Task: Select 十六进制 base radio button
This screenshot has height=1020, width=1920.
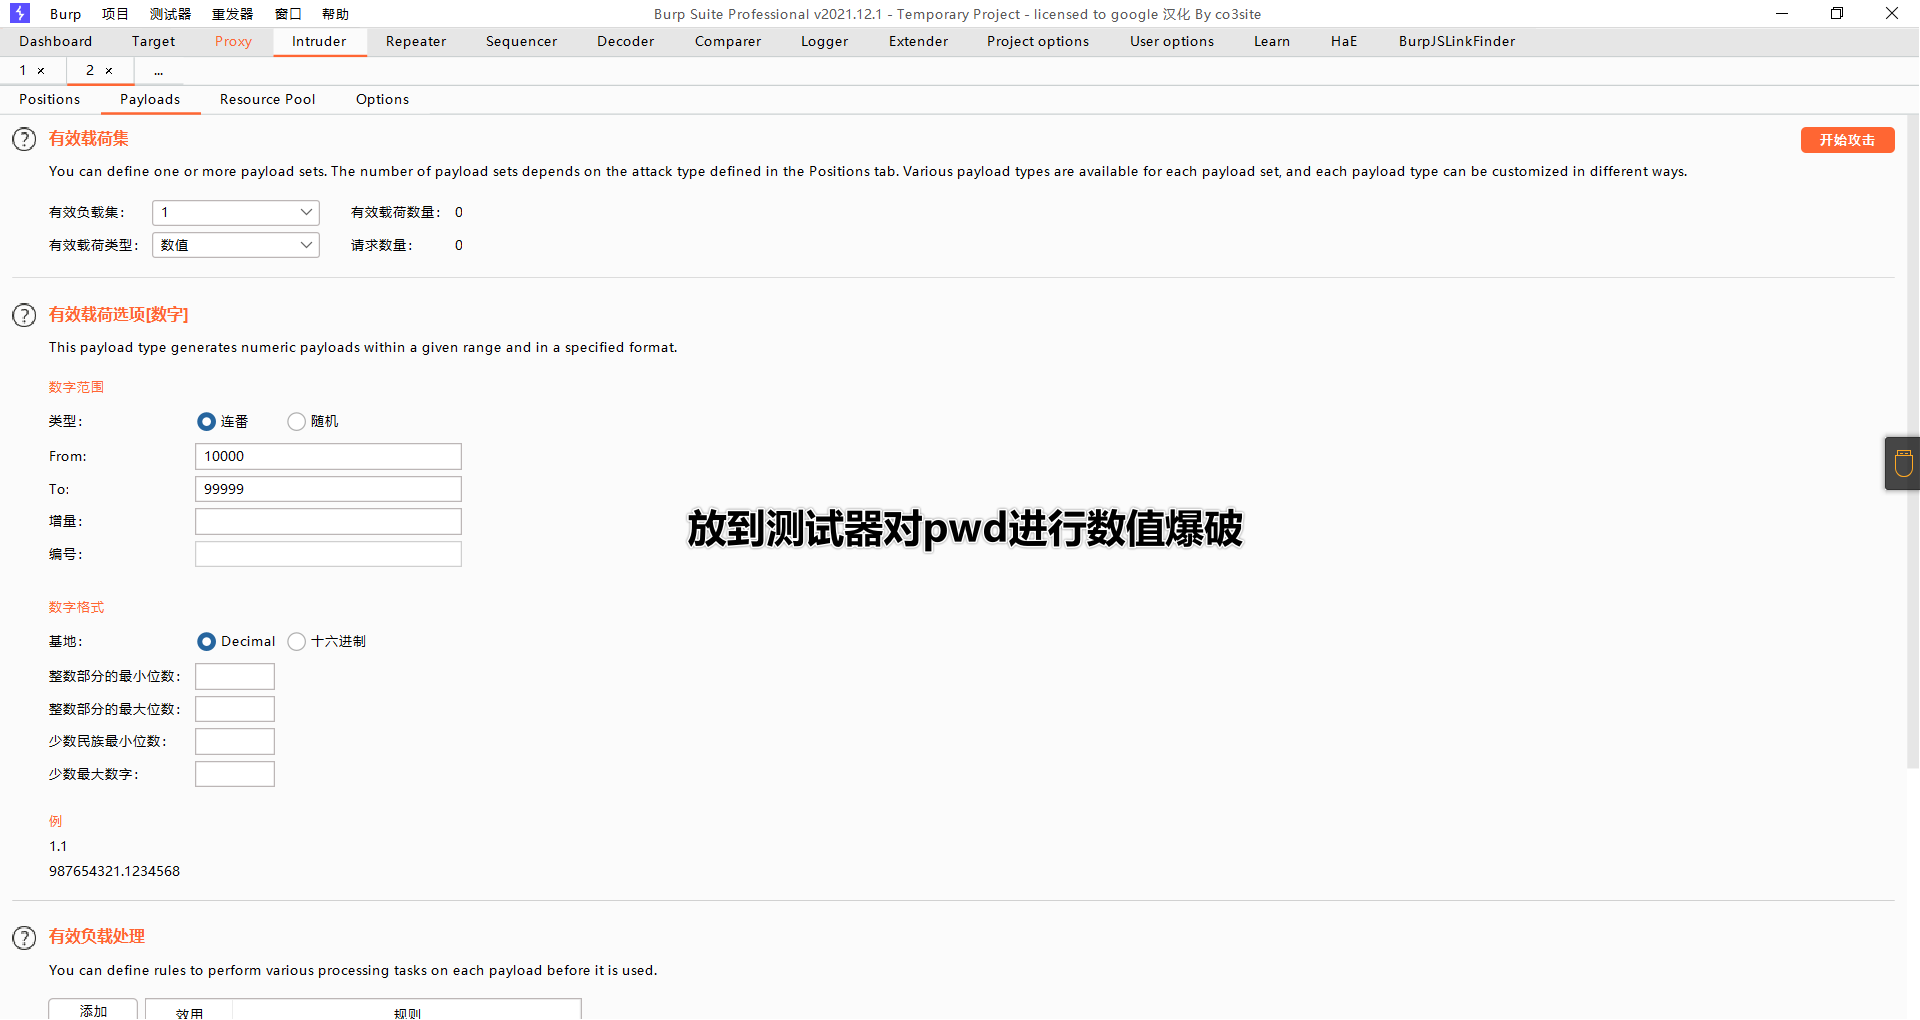Action: point(296,642)
